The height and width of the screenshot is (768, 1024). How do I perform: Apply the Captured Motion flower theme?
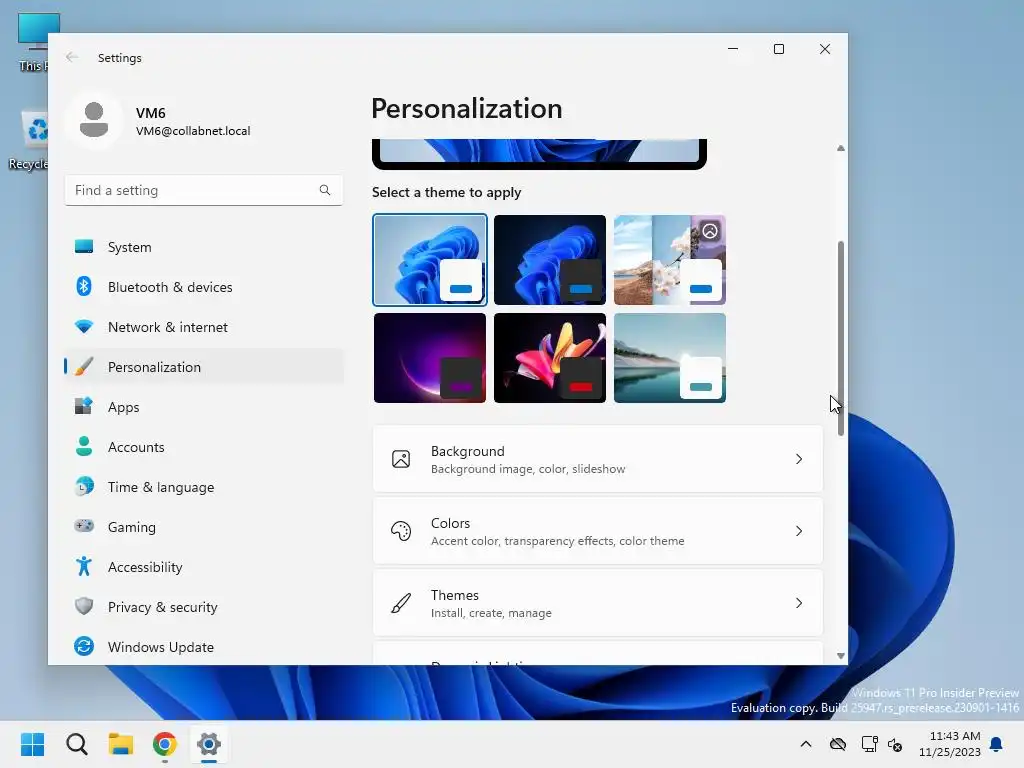[x=550, y=358]
